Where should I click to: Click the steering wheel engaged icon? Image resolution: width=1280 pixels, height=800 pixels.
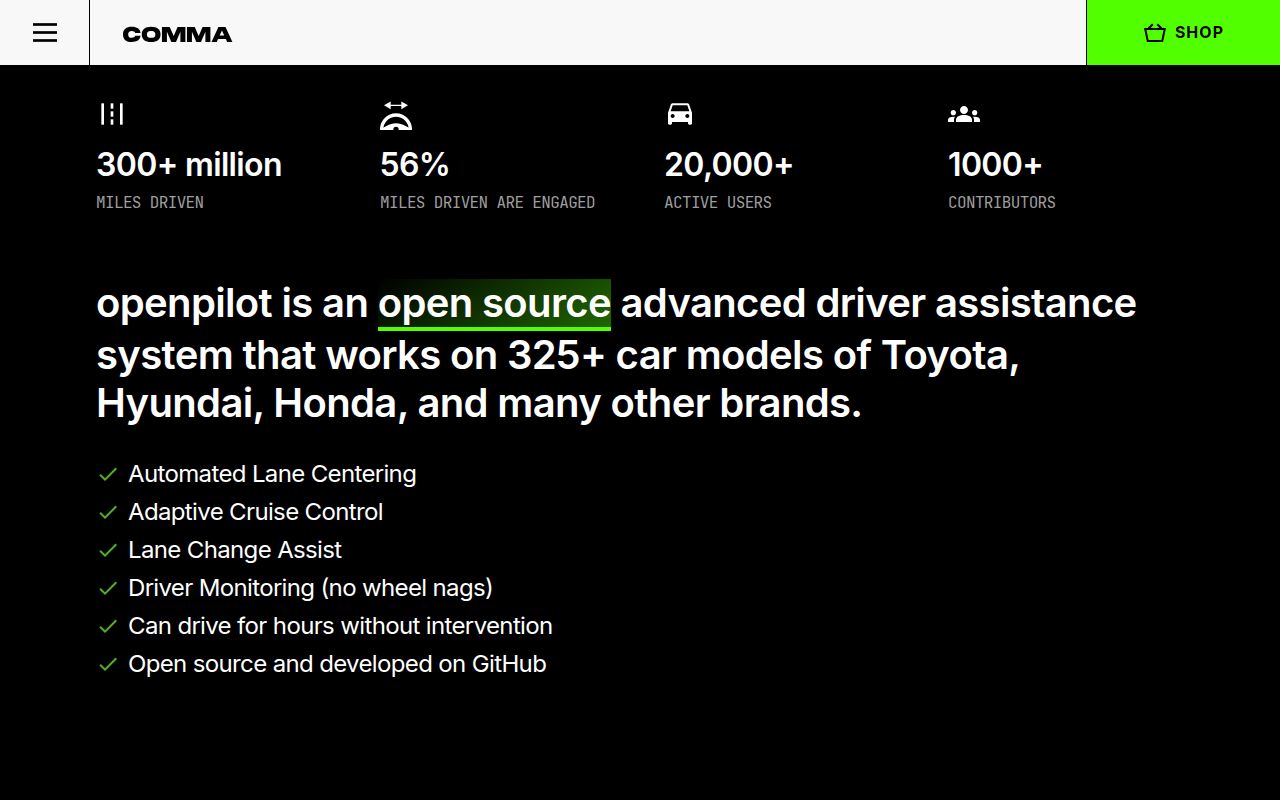(x=396, y=115)
